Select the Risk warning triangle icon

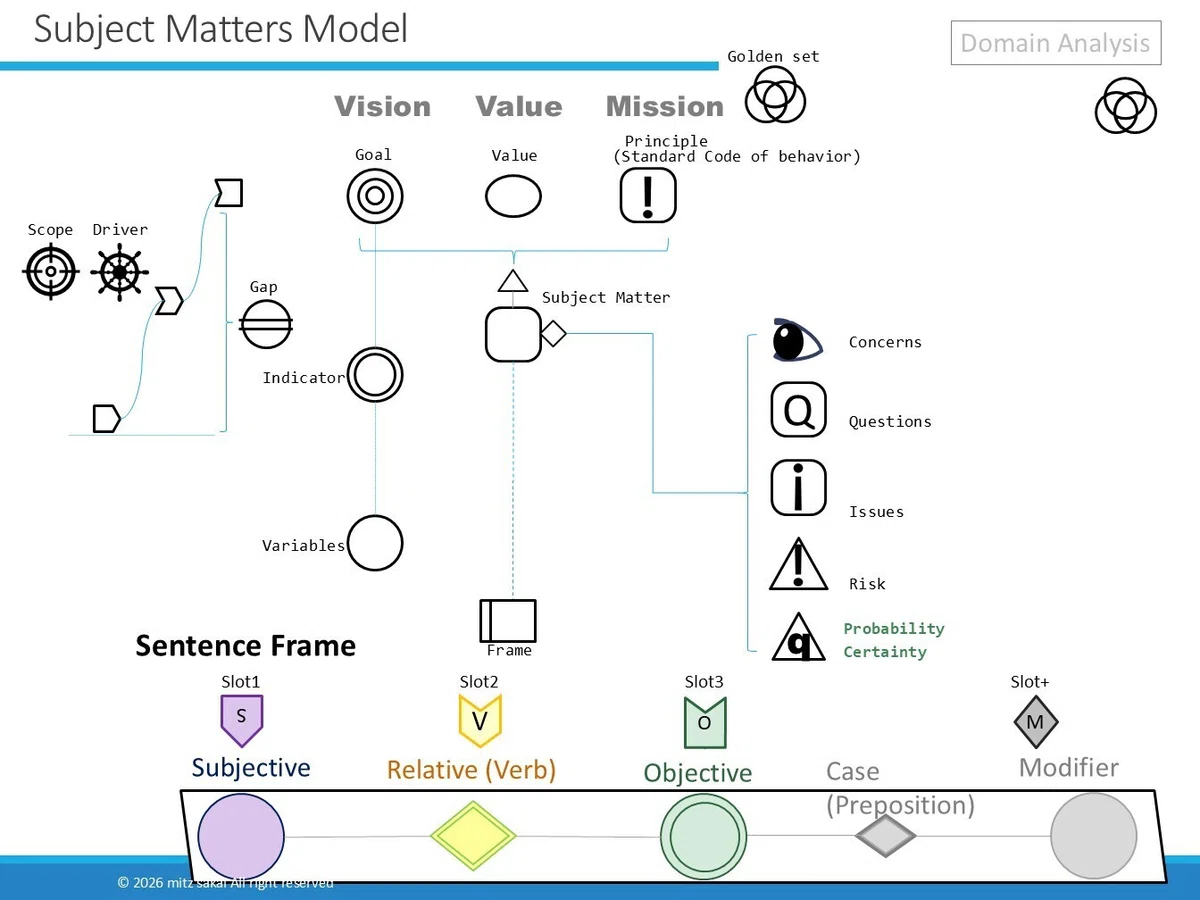798,565
